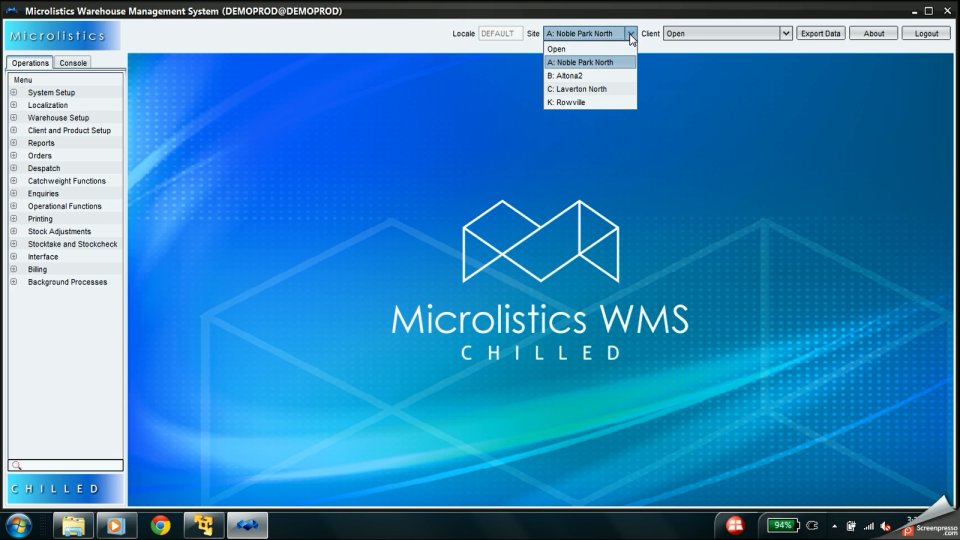Expand the System Setup tree node
The height and width of the screenshot is (540, 960).
tap(13, 92)
